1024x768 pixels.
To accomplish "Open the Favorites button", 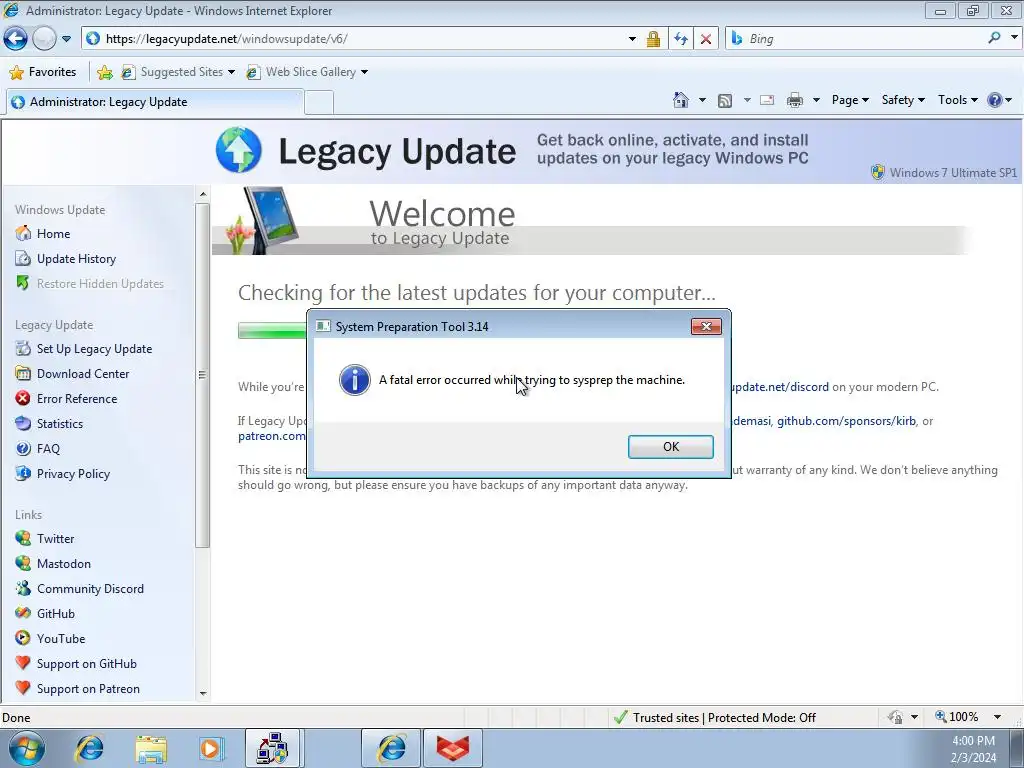I will pos(43,72).
